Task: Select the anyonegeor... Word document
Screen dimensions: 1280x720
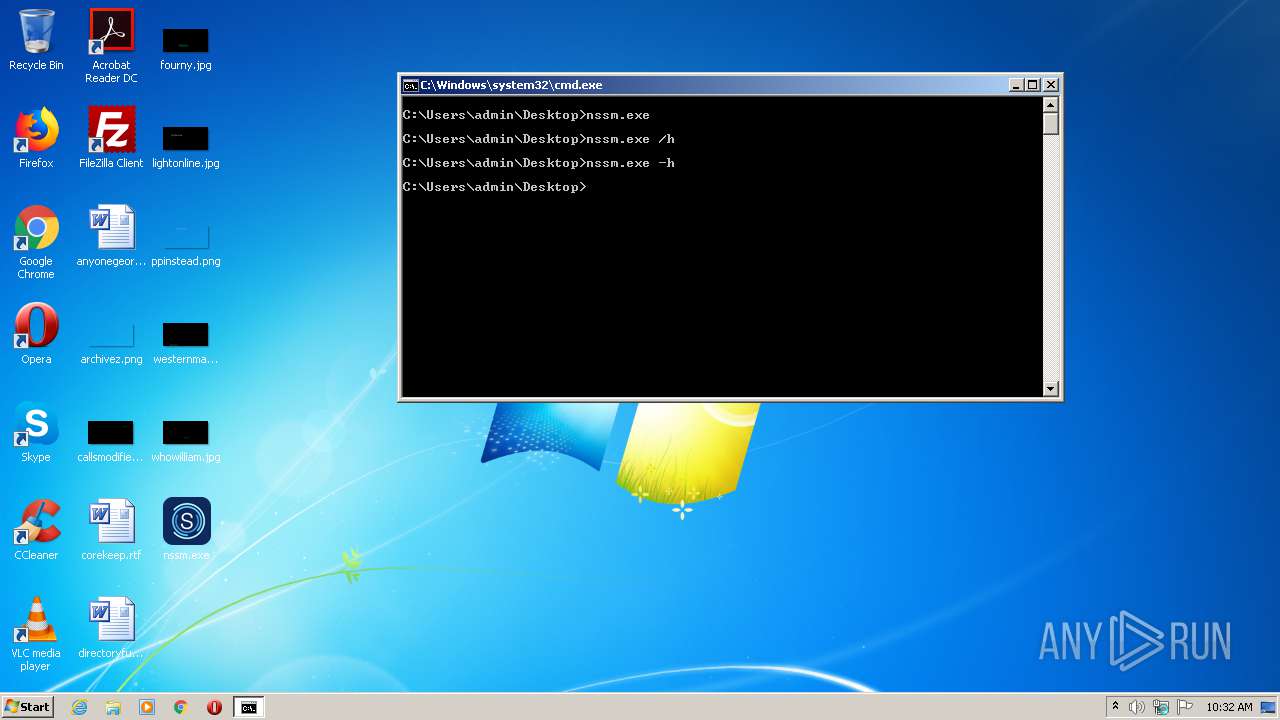Action: tap(111, 236)
